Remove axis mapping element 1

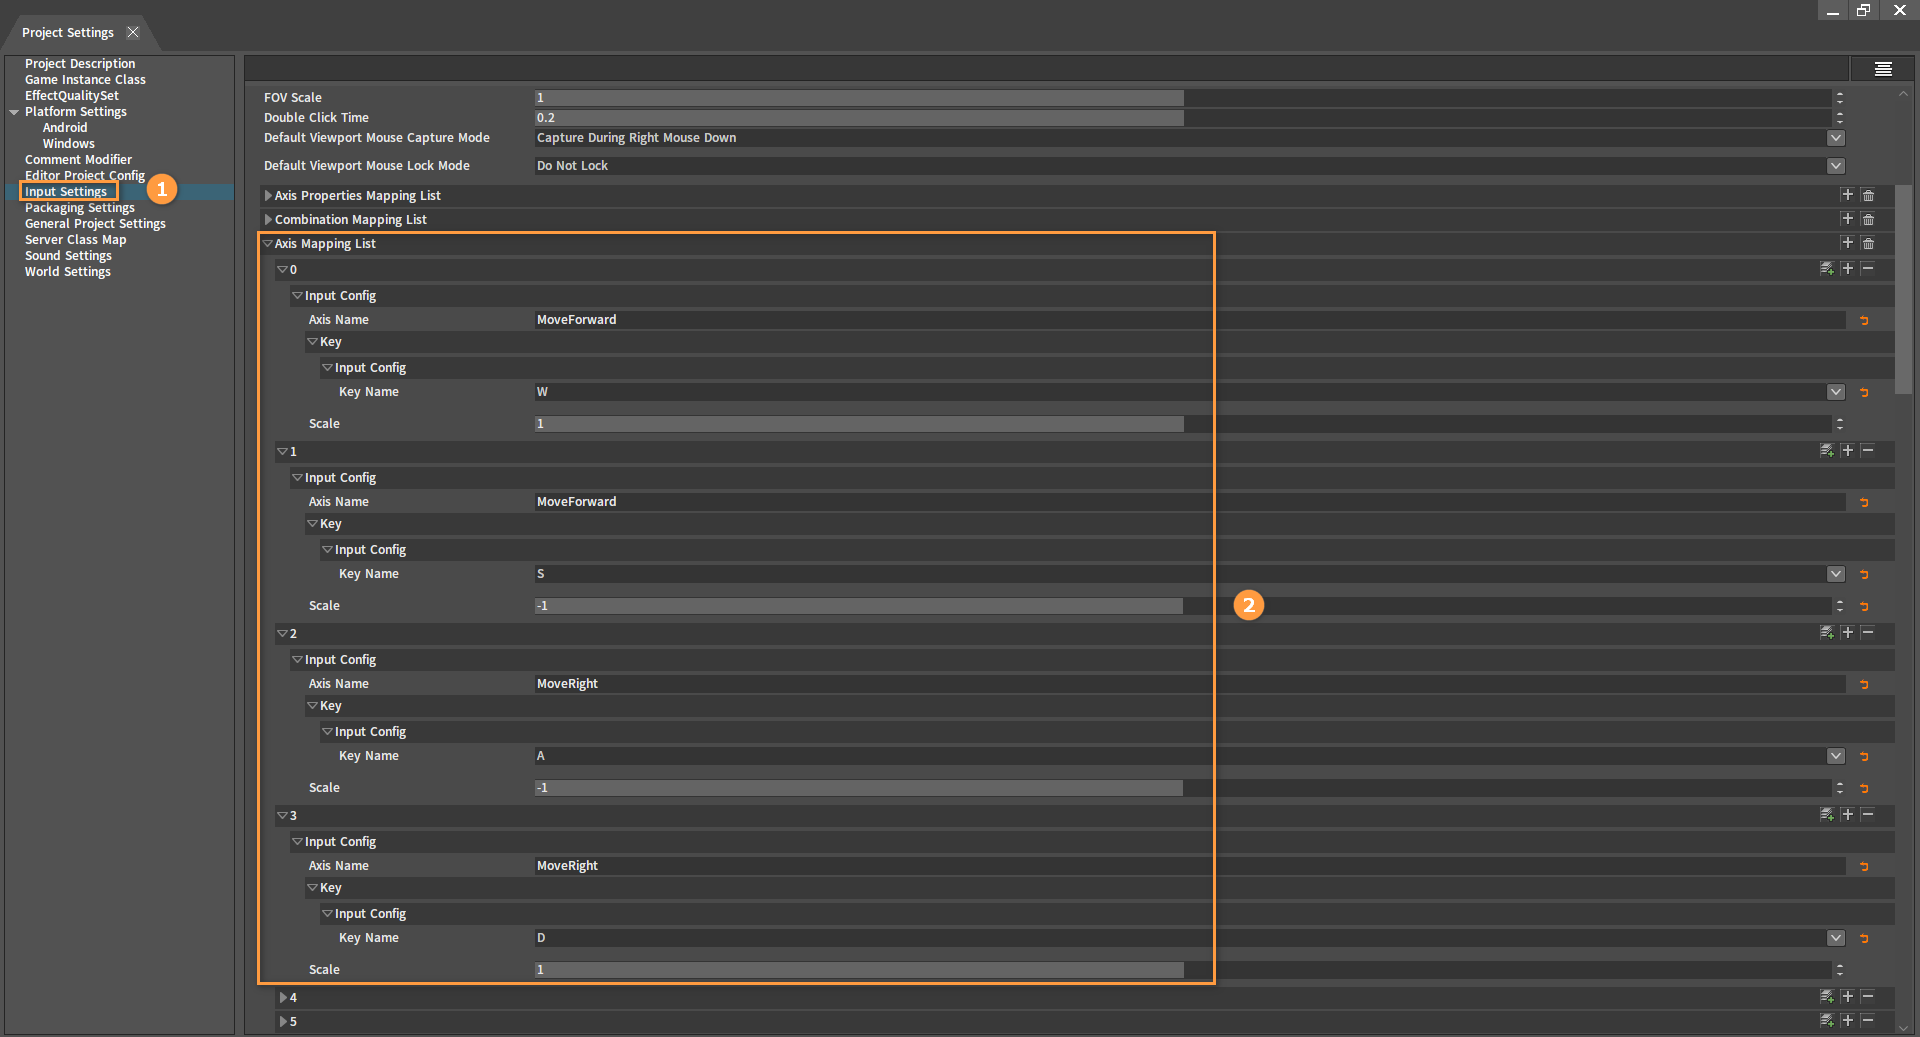[1867, 451]
